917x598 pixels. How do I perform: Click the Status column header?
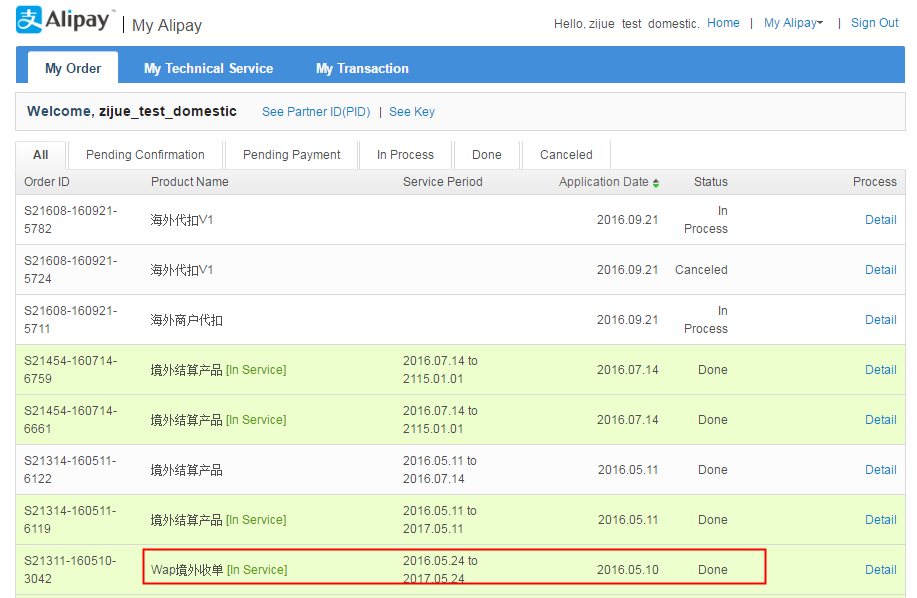coord(711,182)
